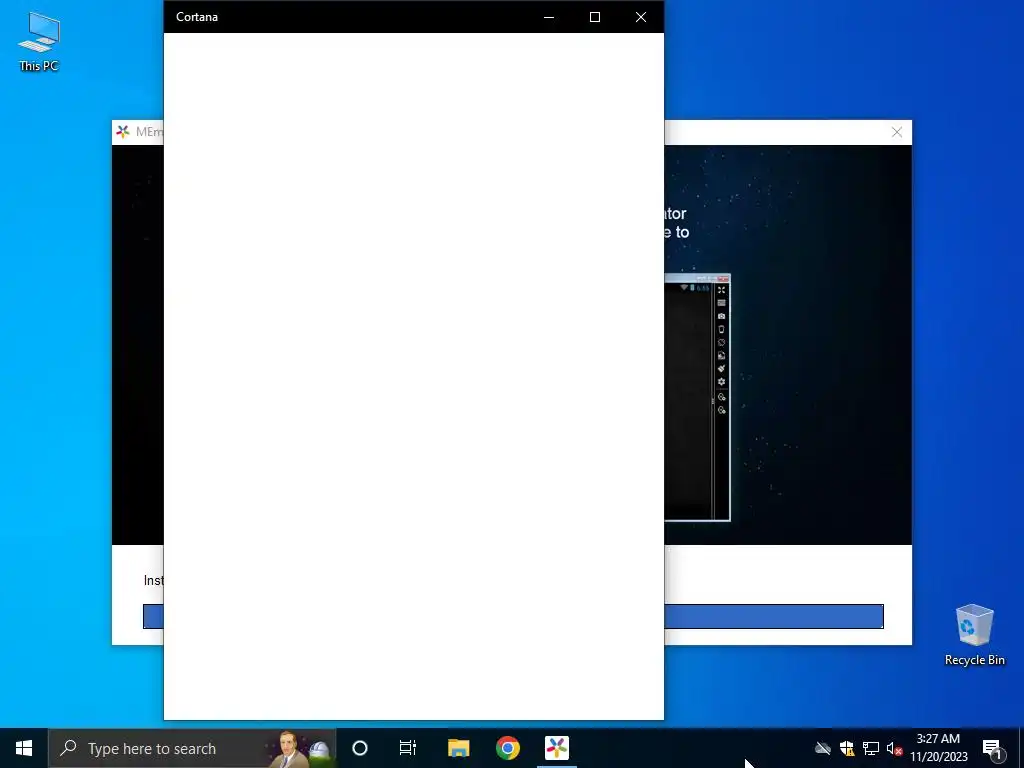Click the MEmu logo in installer title bar

point(123,132)
